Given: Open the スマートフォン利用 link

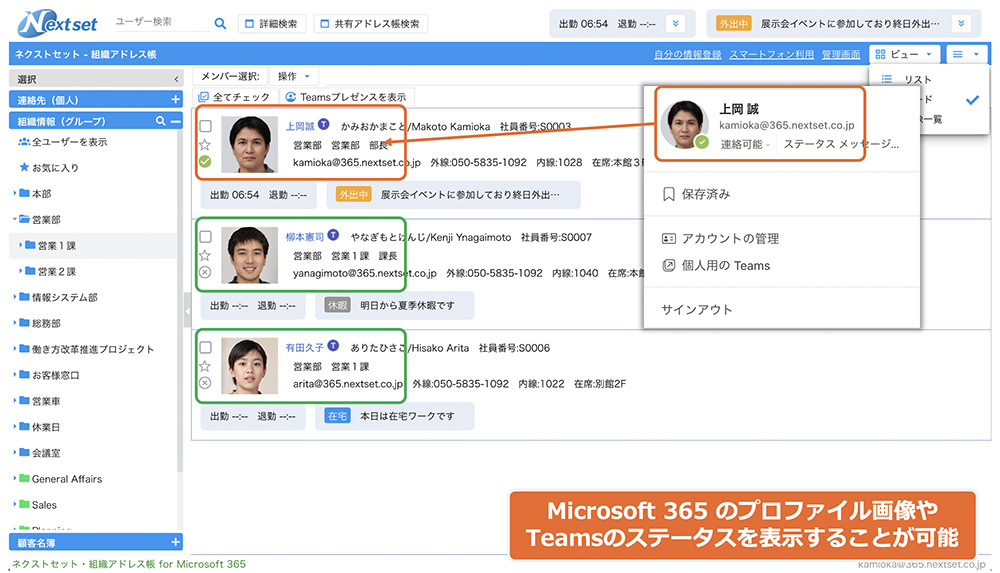Looking at the screenshot, I should 771,54.
